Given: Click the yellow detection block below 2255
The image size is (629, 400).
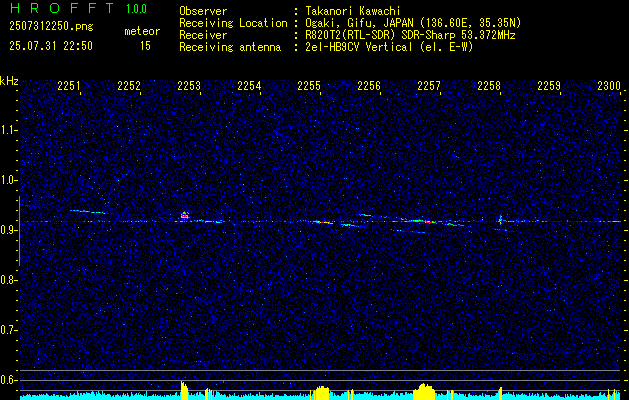Looking at the screenshot, I should (x=322, y=393).
